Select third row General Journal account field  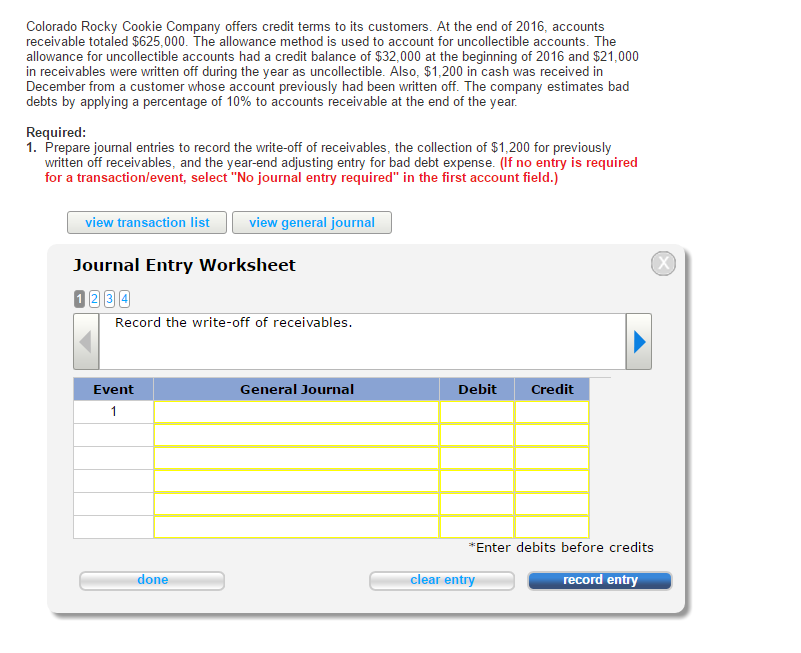[x=296, y=458]
